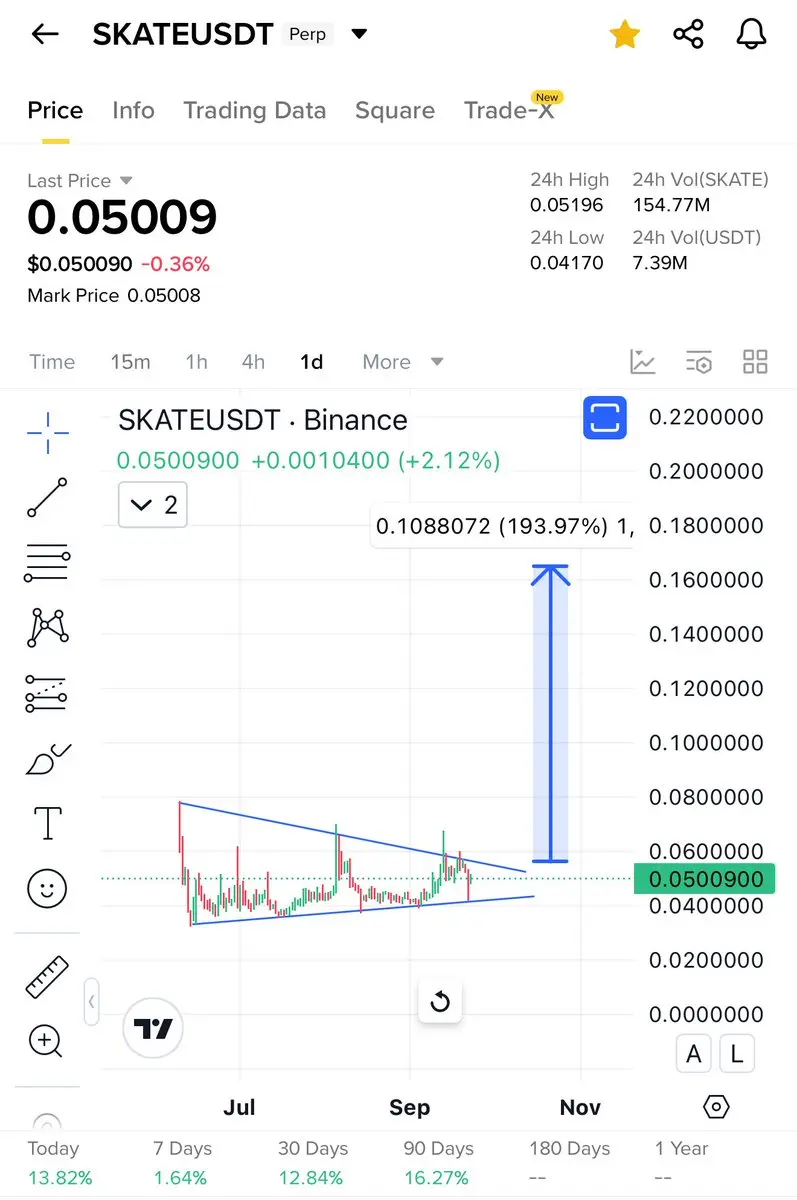Click the 24h Vol(USDT) value 7.39M

pos(660,263)
